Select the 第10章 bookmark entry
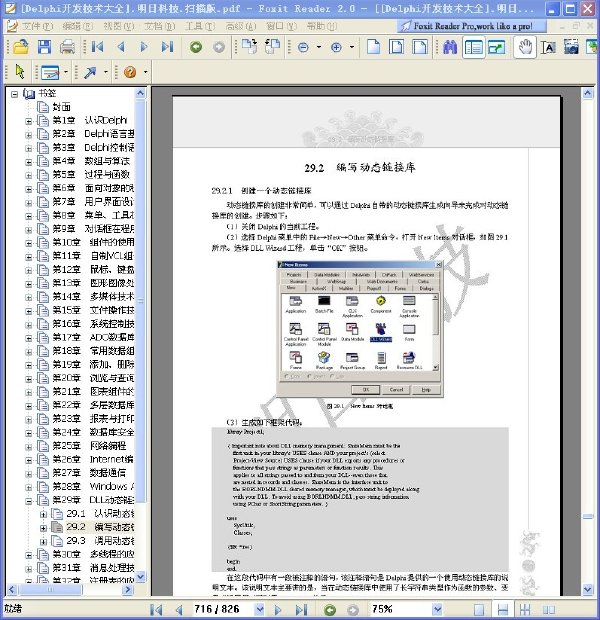 click(93, 242)
